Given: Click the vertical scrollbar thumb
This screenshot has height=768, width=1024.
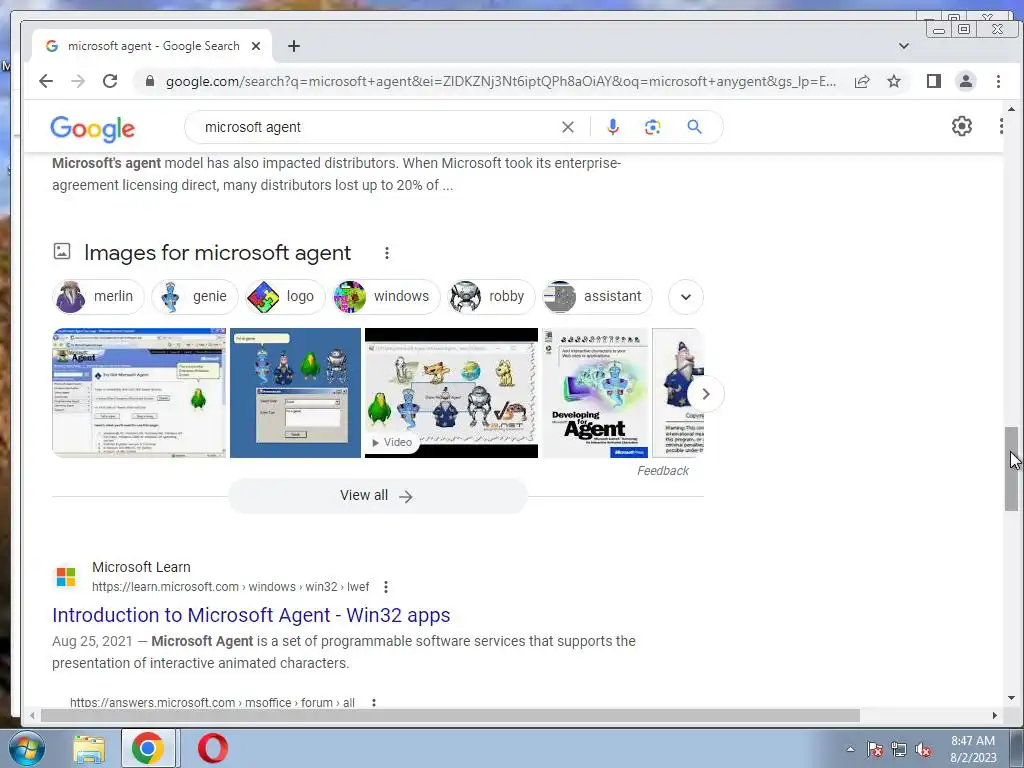Looking at the screenshot, I should tap(1012, 469).
